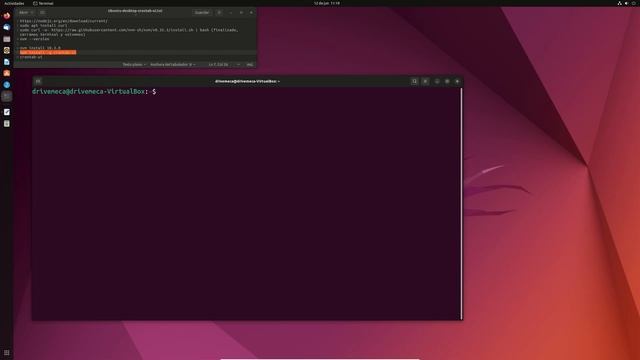
Task: Click the terminal window title bar
Action: tap(247, 81)
